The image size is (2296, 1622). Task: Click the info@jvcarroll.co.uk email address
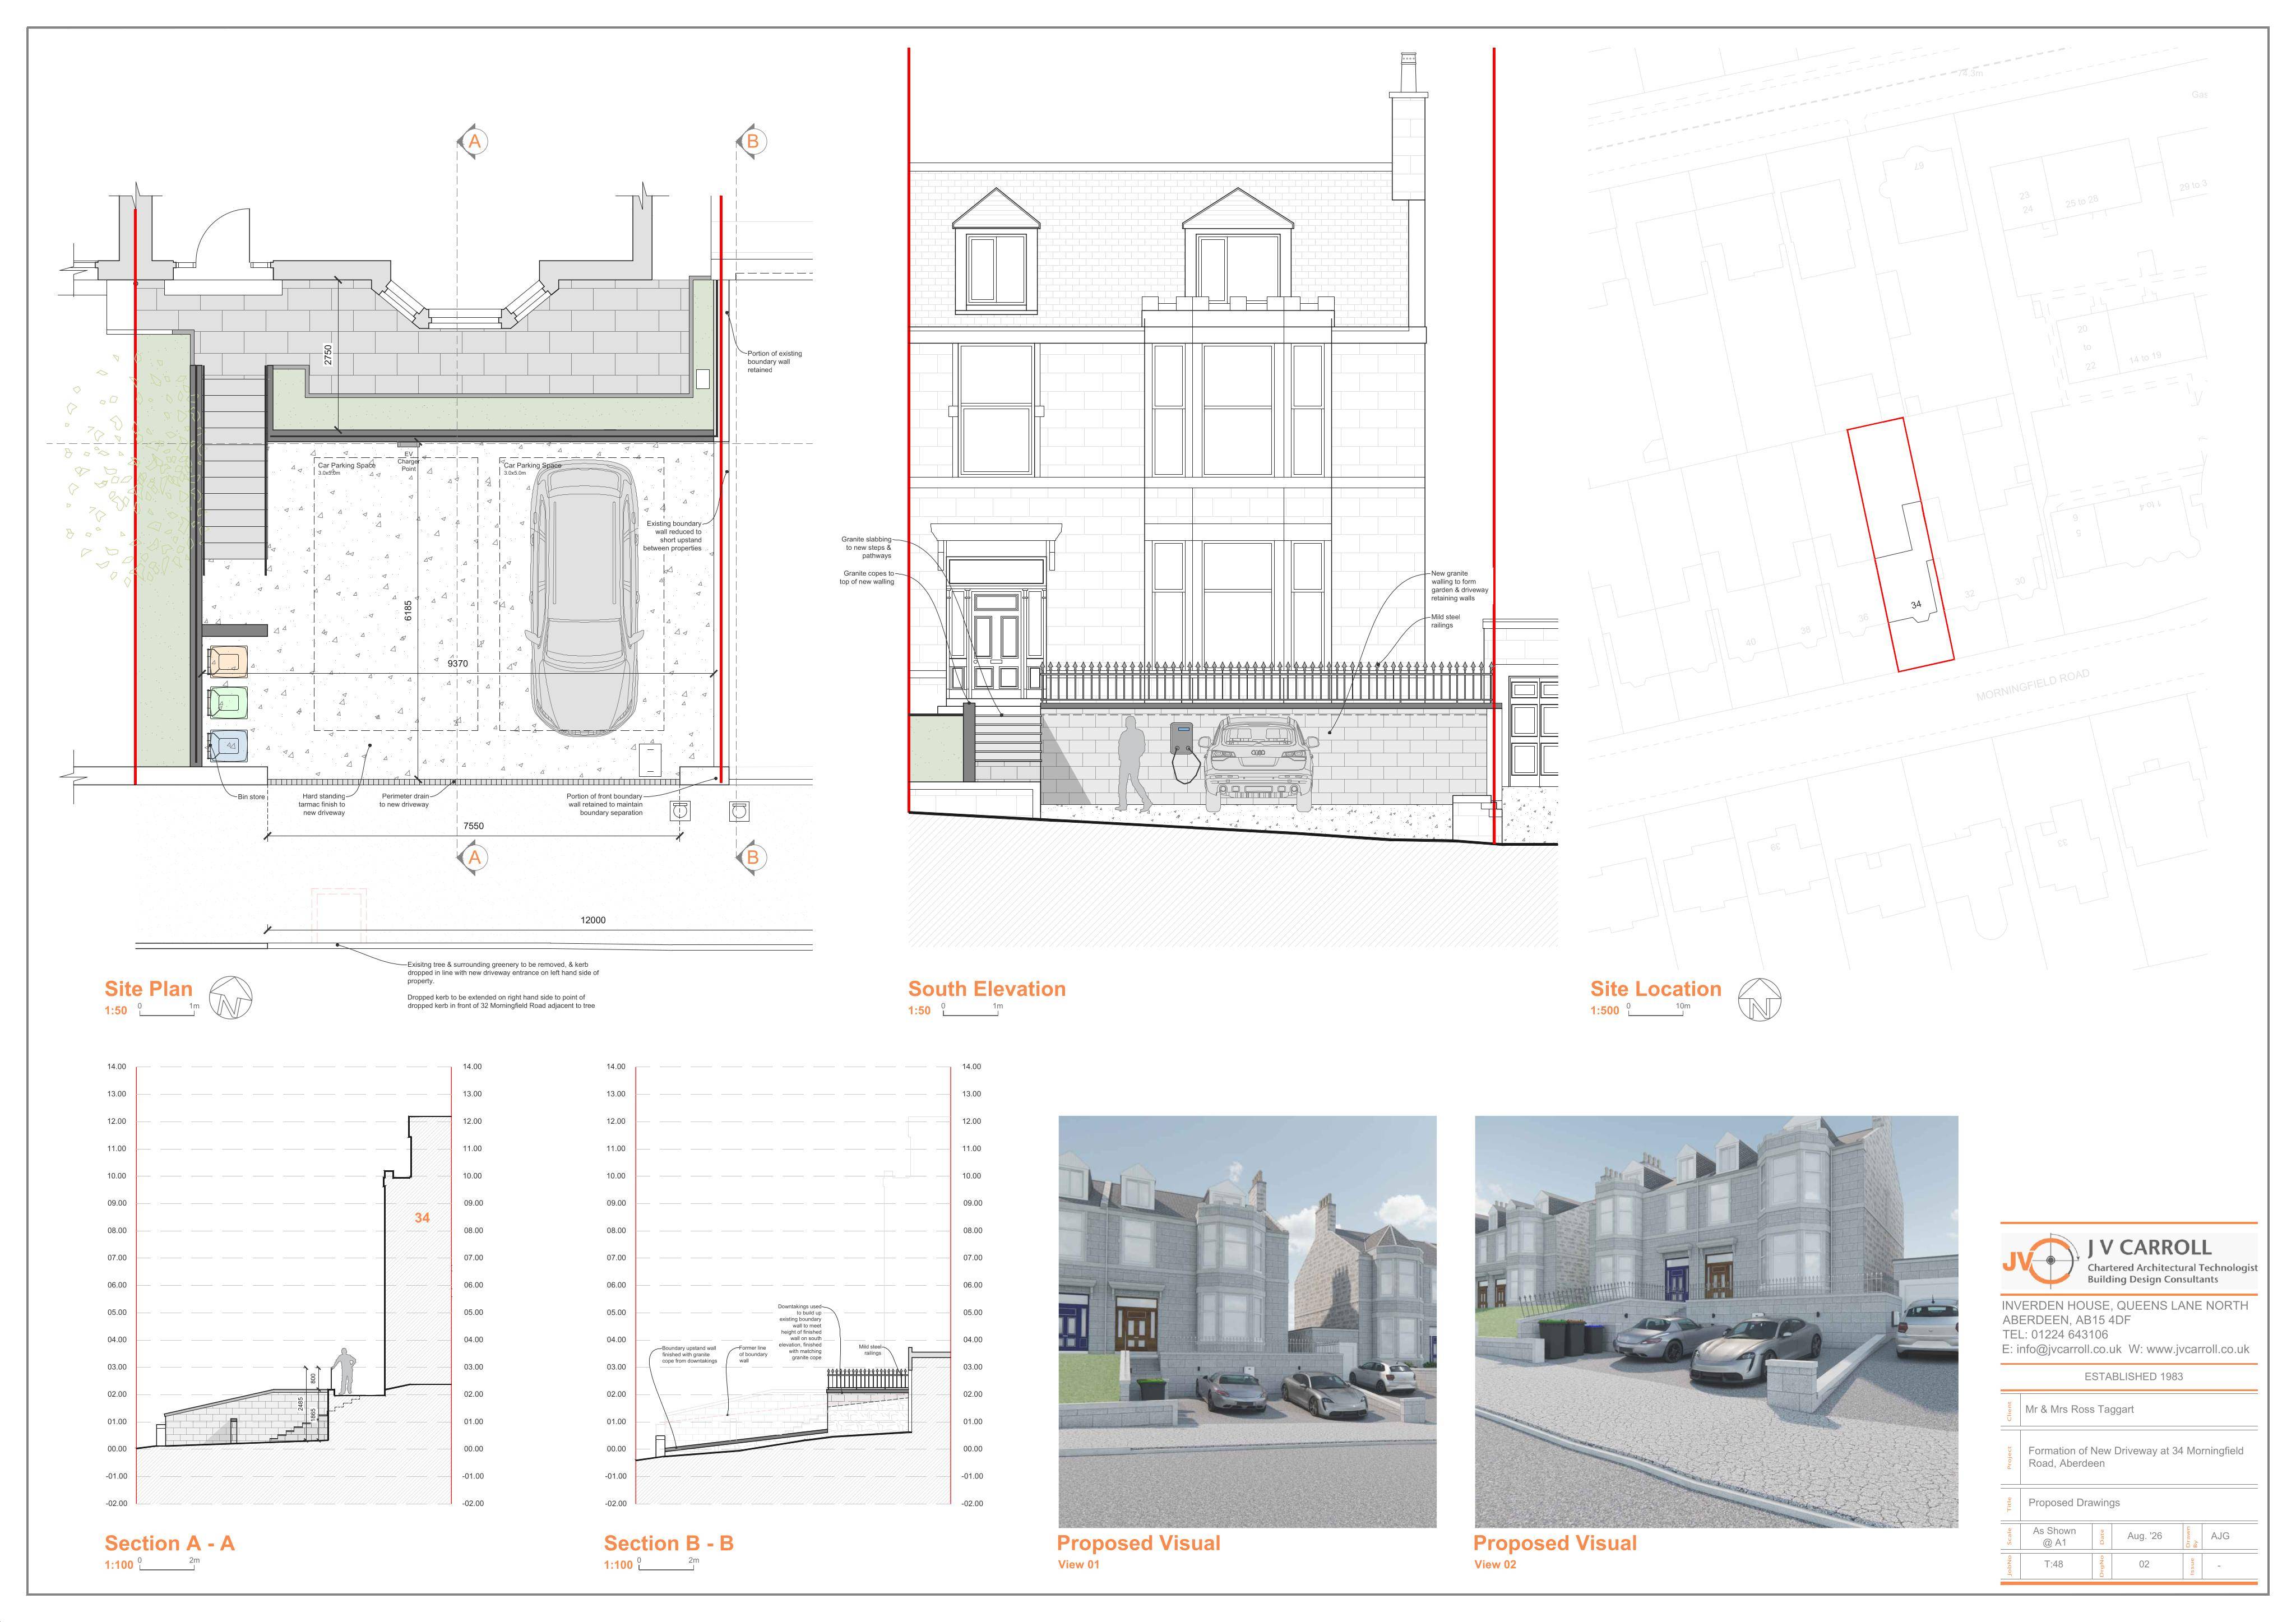pyautogui.click(x=2068, y=1349)
